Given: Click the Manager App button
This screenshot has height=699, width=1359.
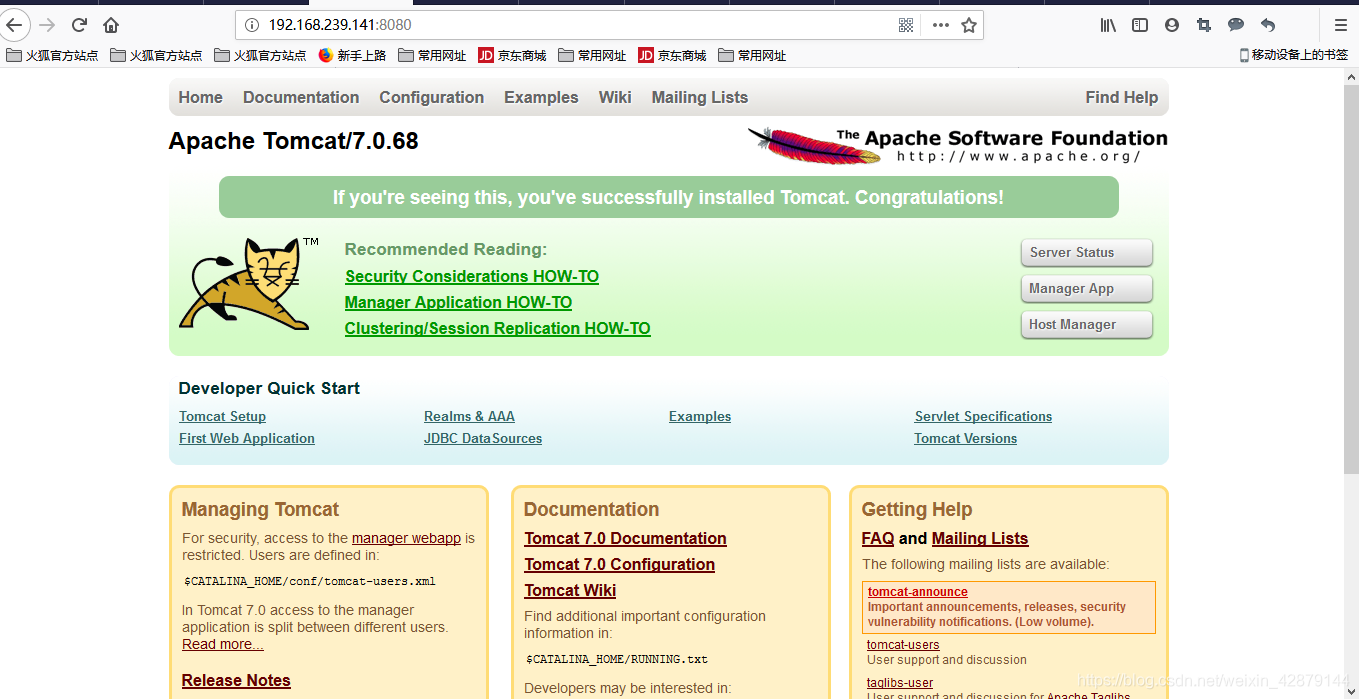Looking at the screenshot, I should pos(1086,288).
